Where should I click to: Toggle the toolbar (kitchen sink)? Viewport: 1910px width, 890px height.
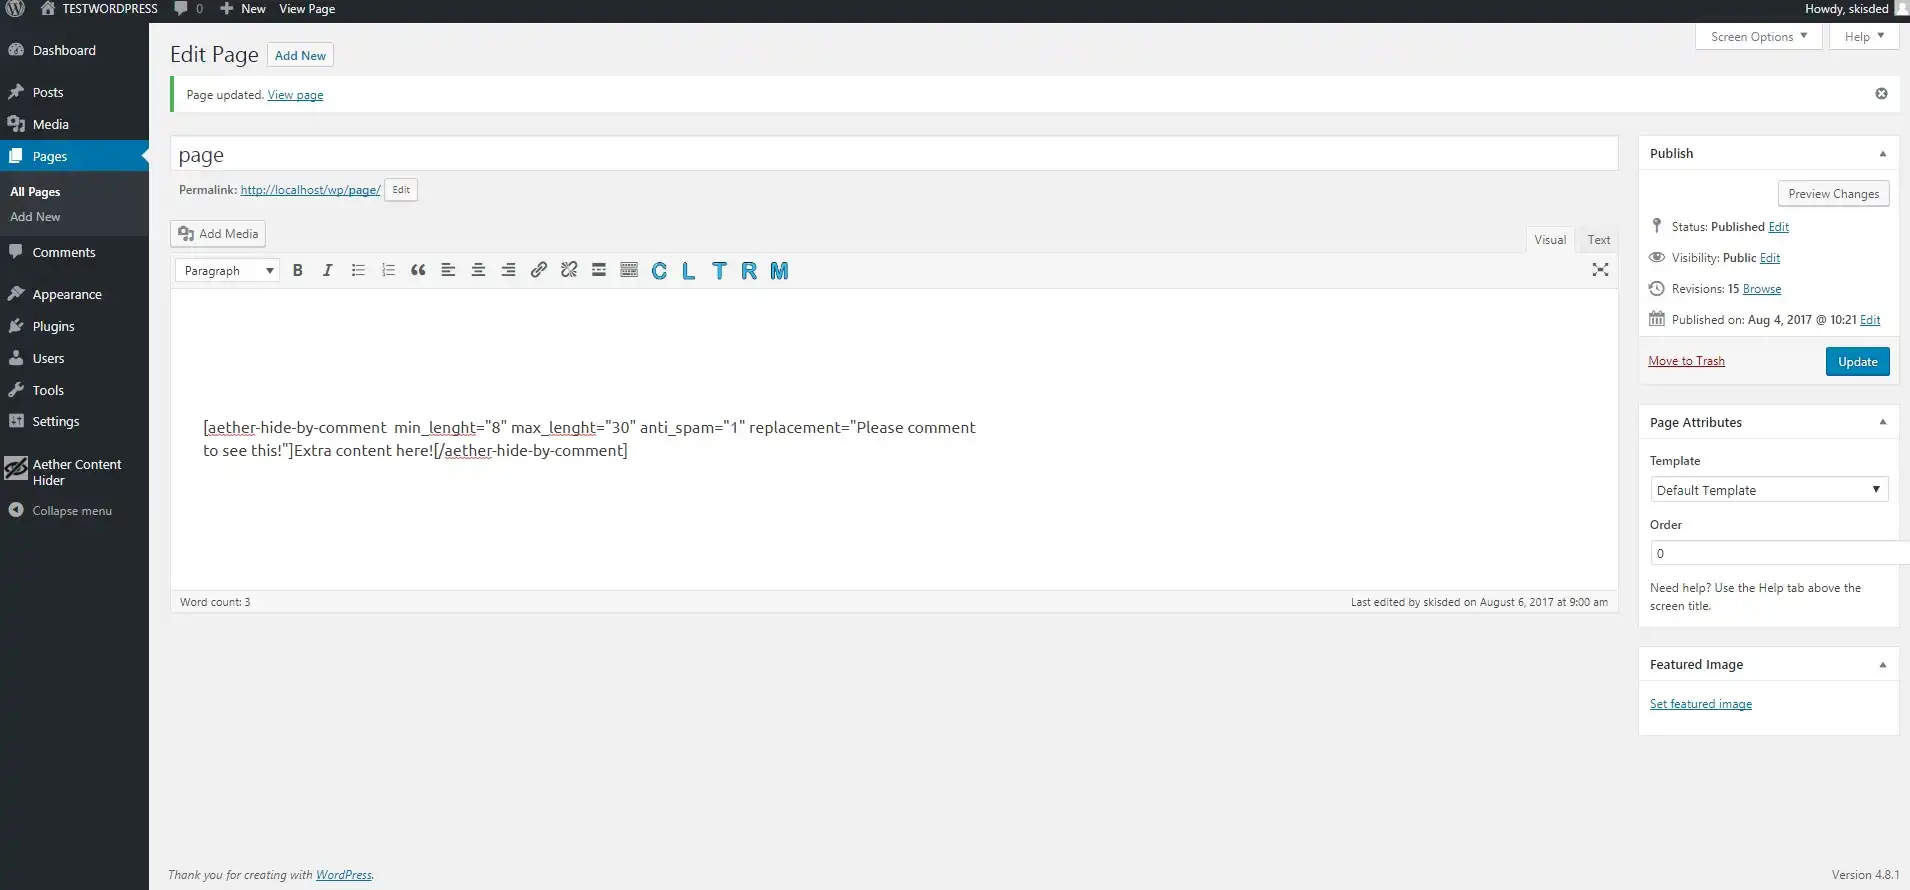pos(629,270)
